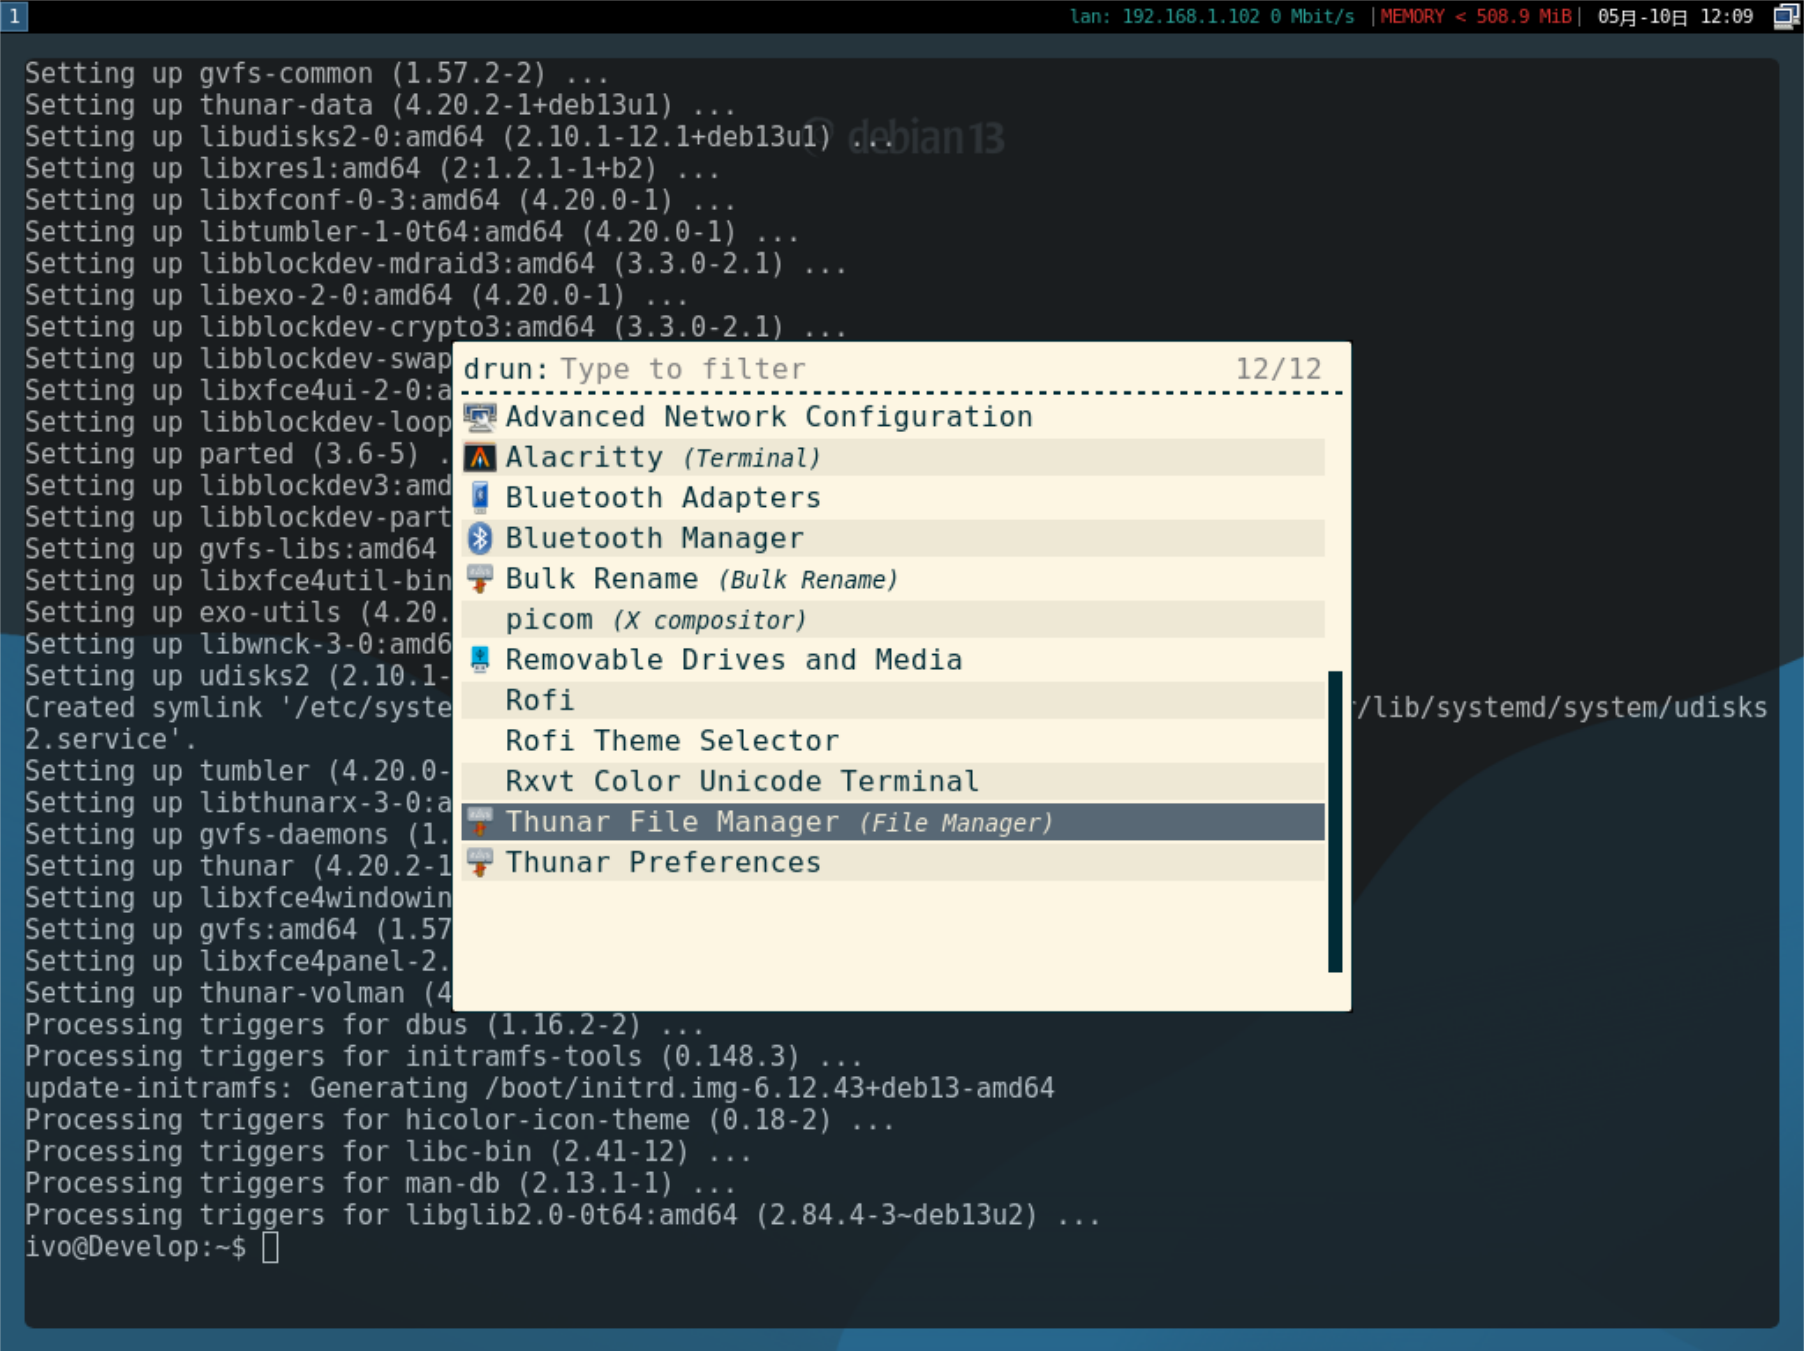Open Bluetooth Manager entry
1804x1351 pixels.
(893, 539)
